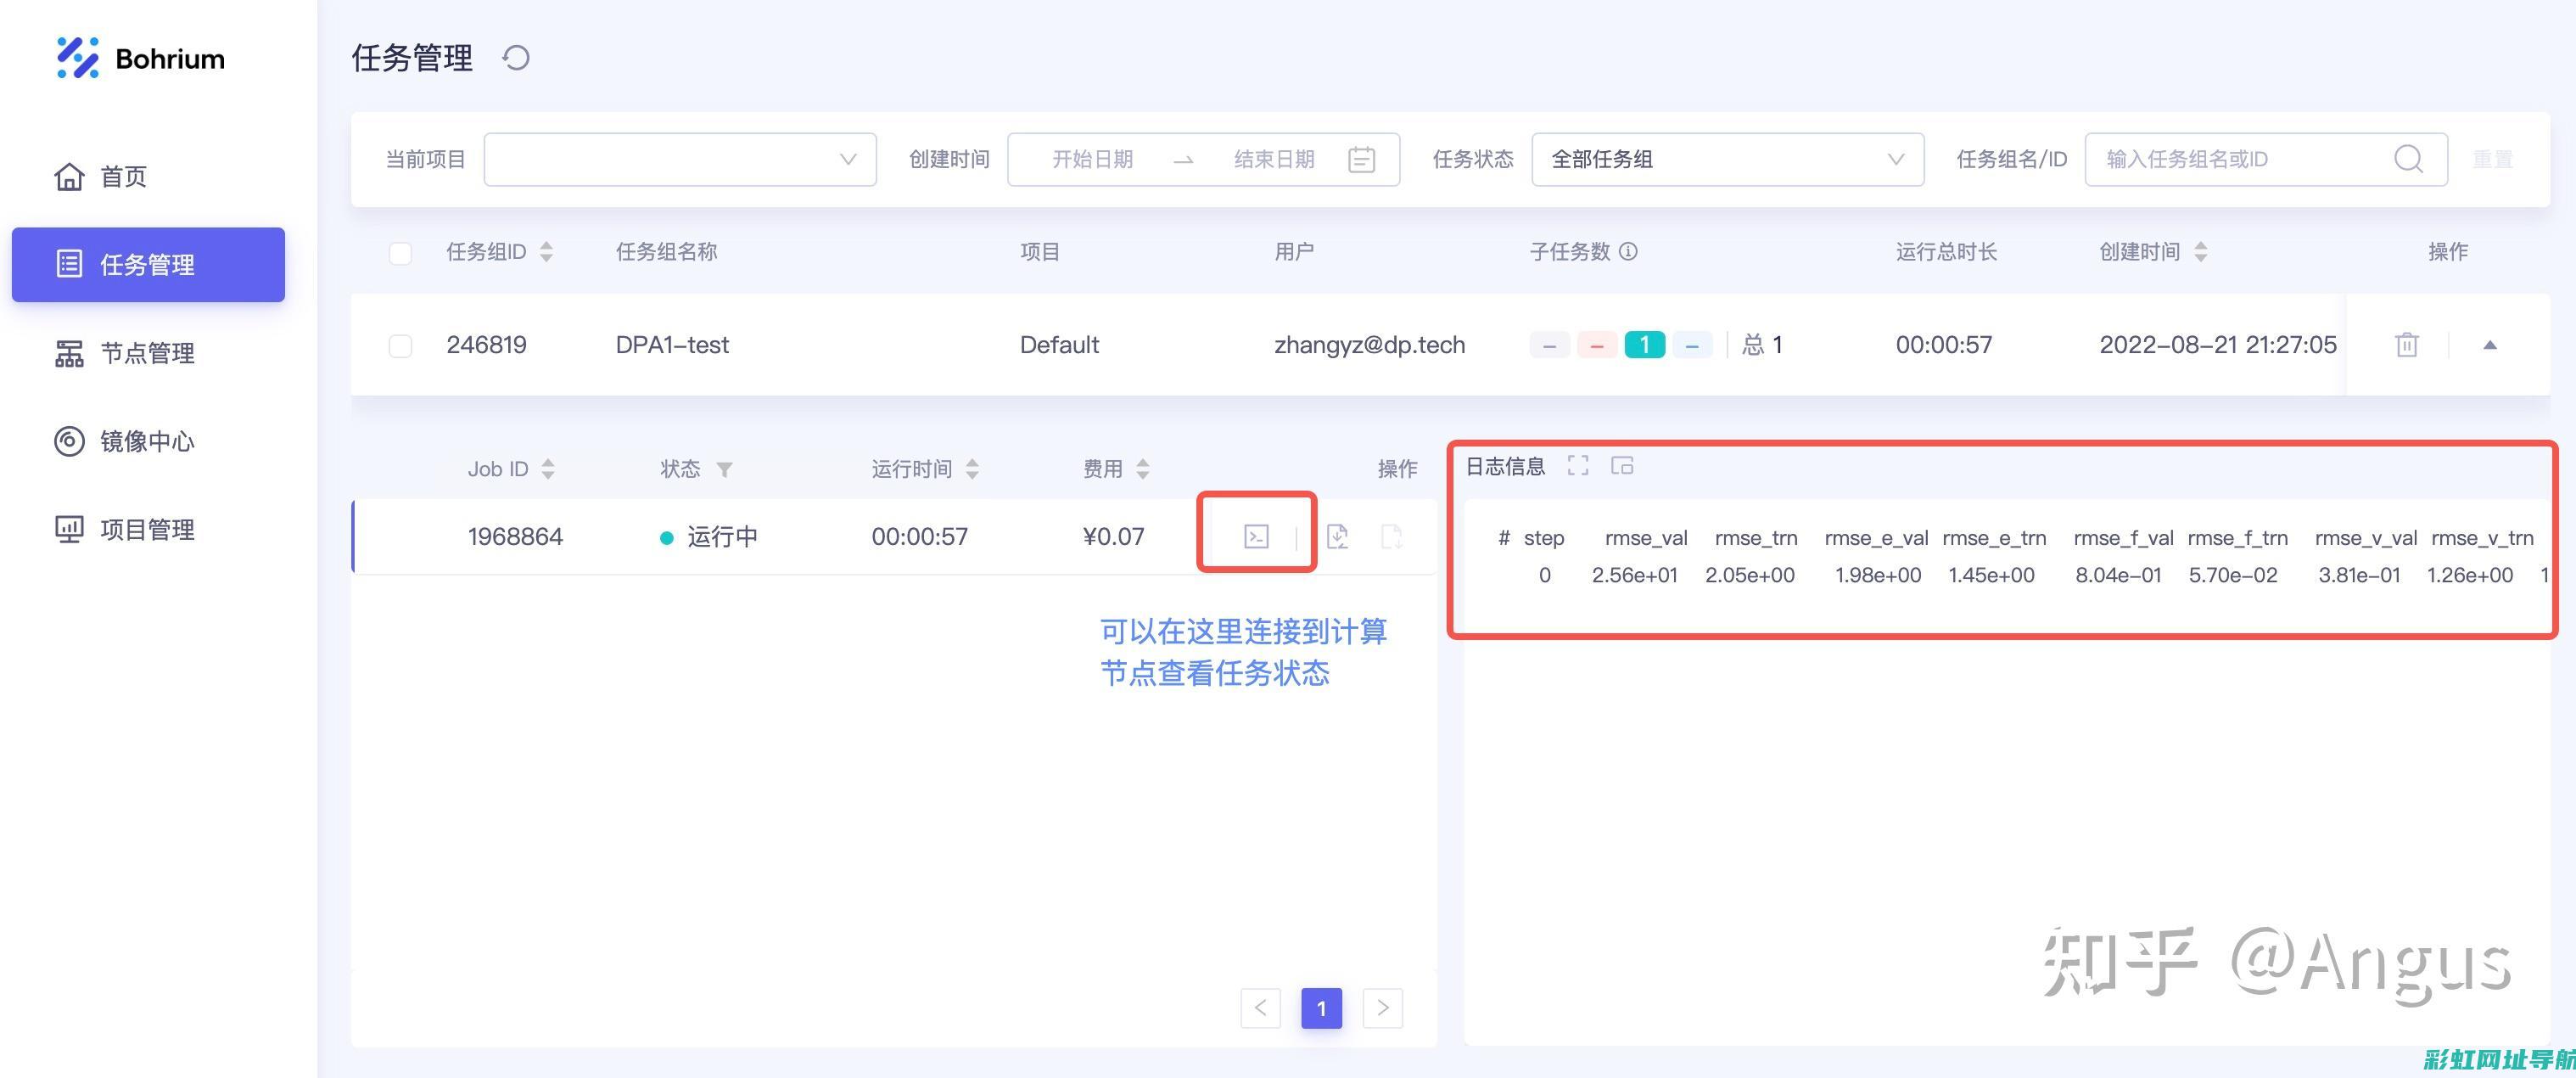The width and height of the screenshot is (2576, 1078).
Task: Select 任务管理 in the sidebar
Action: (148, 264)
